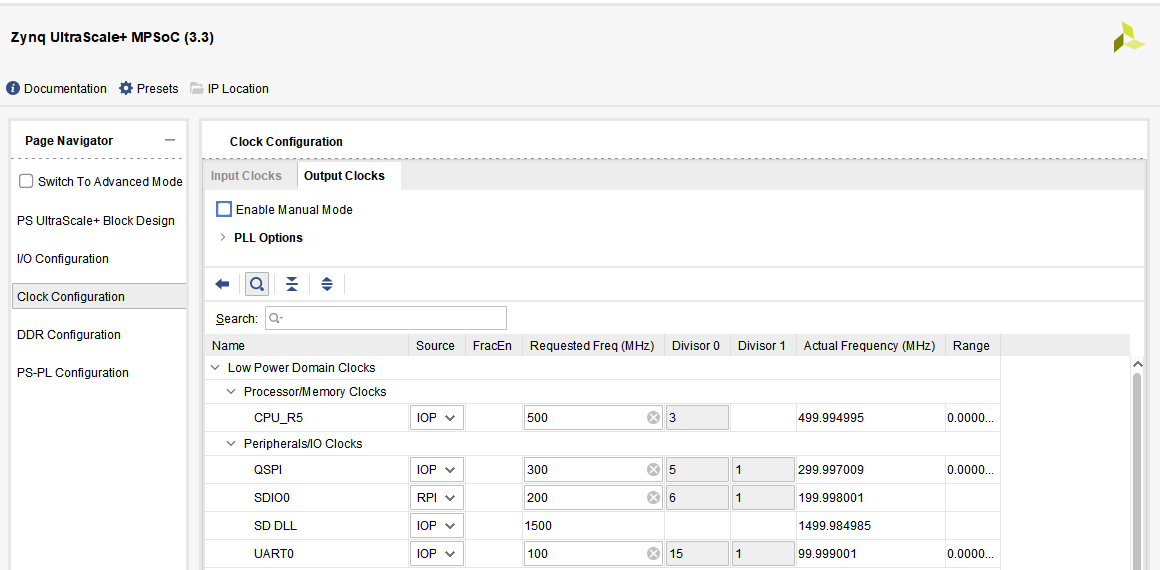The width and height of the screenshot is (1160, 570).
Task: Toggle the search magnifier toolbar icon
Action: tap(257, 284)
